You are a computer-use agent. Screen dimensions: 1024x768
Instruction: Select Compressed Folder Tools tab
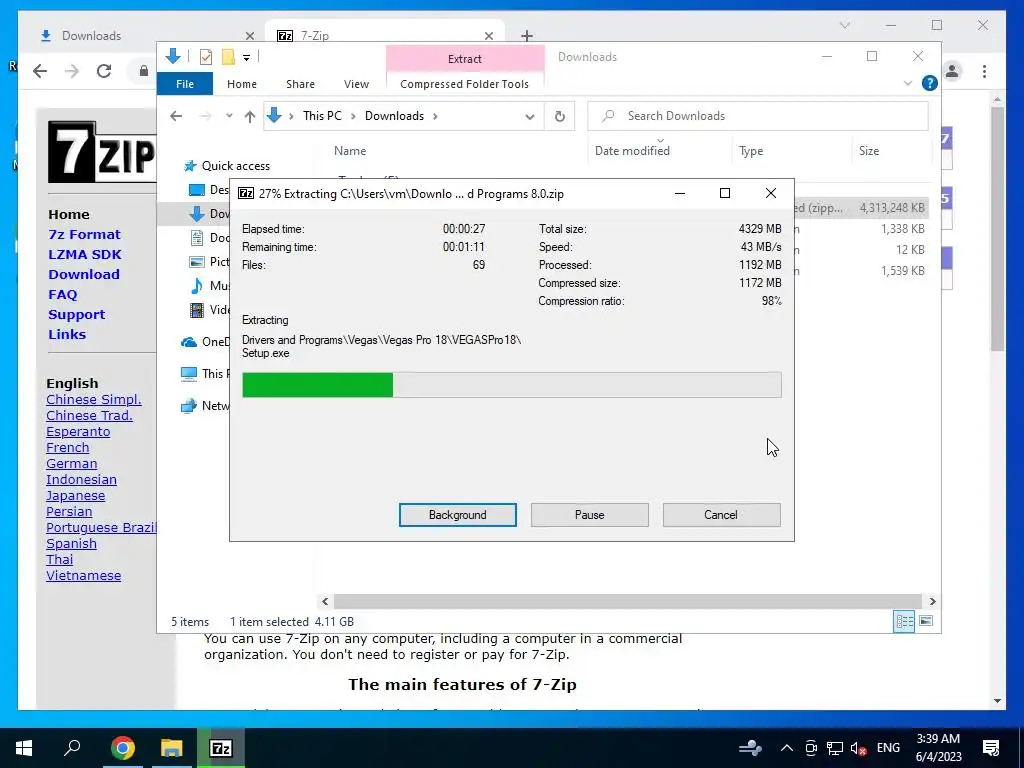click(464, 84)
